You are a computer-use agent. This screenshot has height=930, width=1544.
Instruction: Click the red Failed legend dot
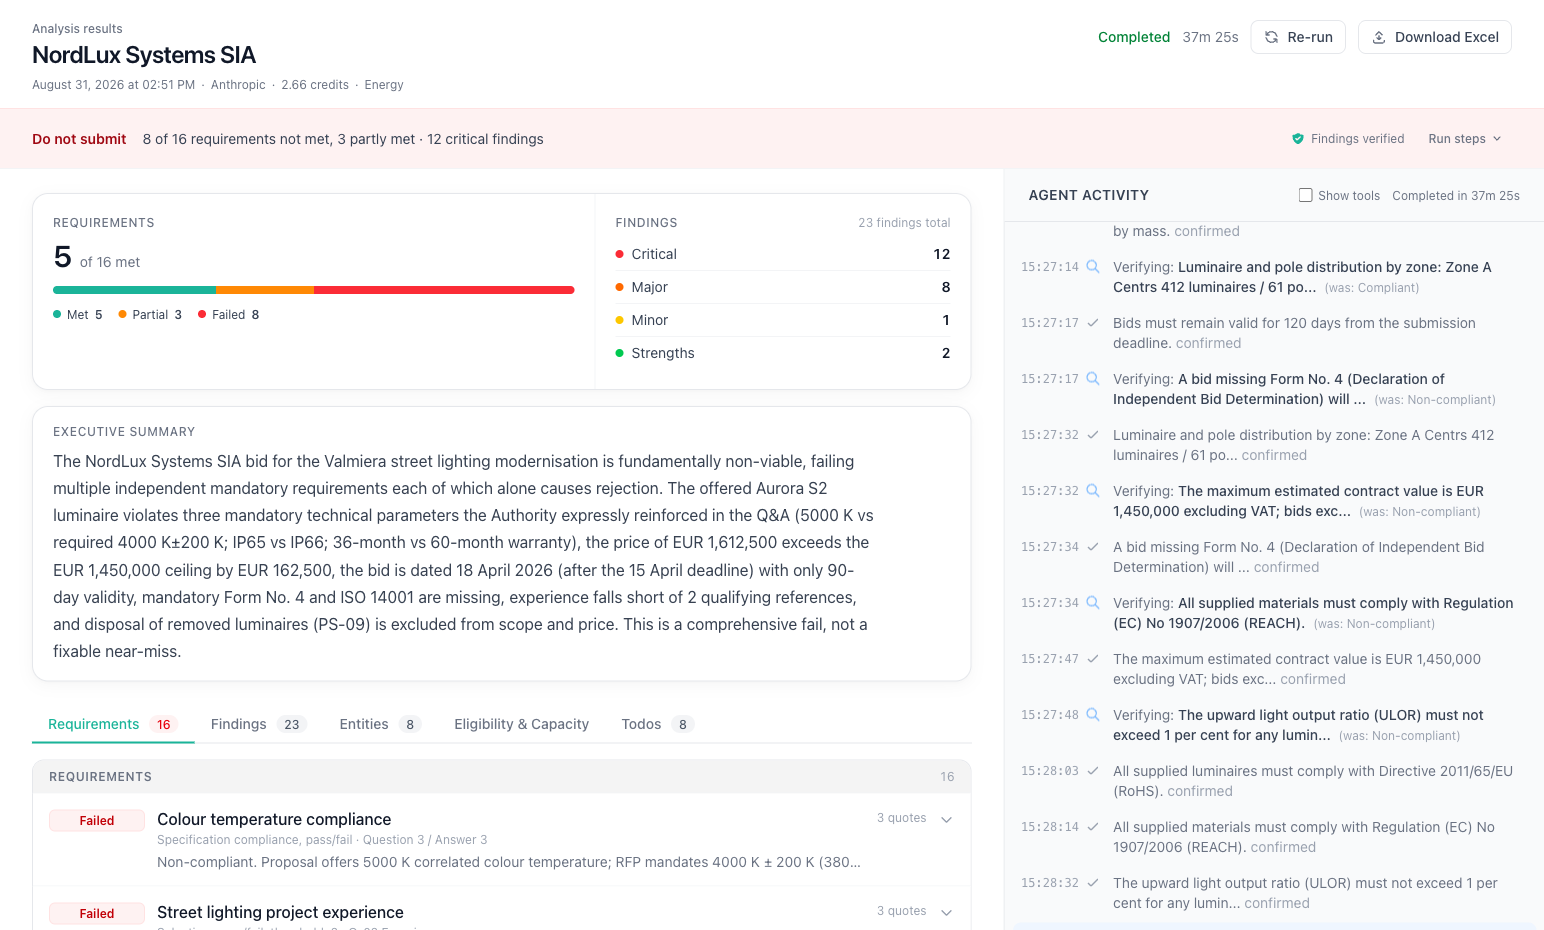[x=202, y=314]
